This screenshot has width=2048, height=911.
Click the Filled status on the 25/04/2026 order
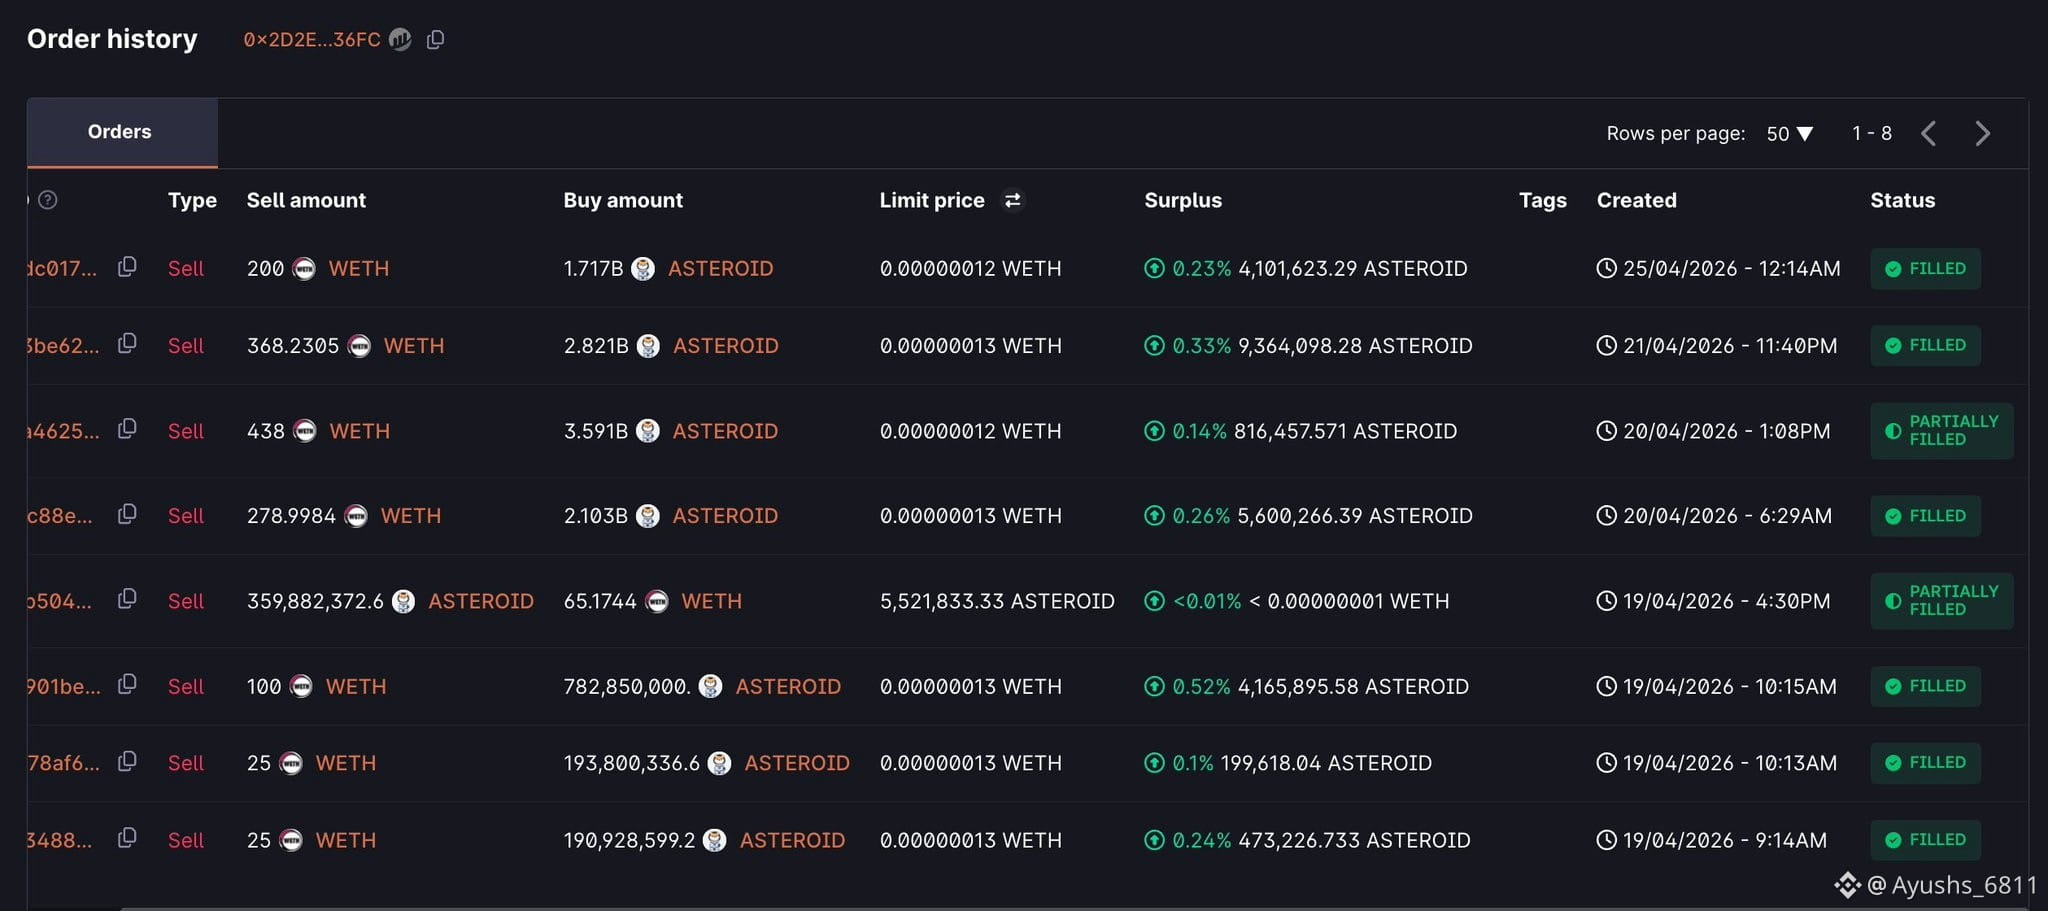(1925, 268)
